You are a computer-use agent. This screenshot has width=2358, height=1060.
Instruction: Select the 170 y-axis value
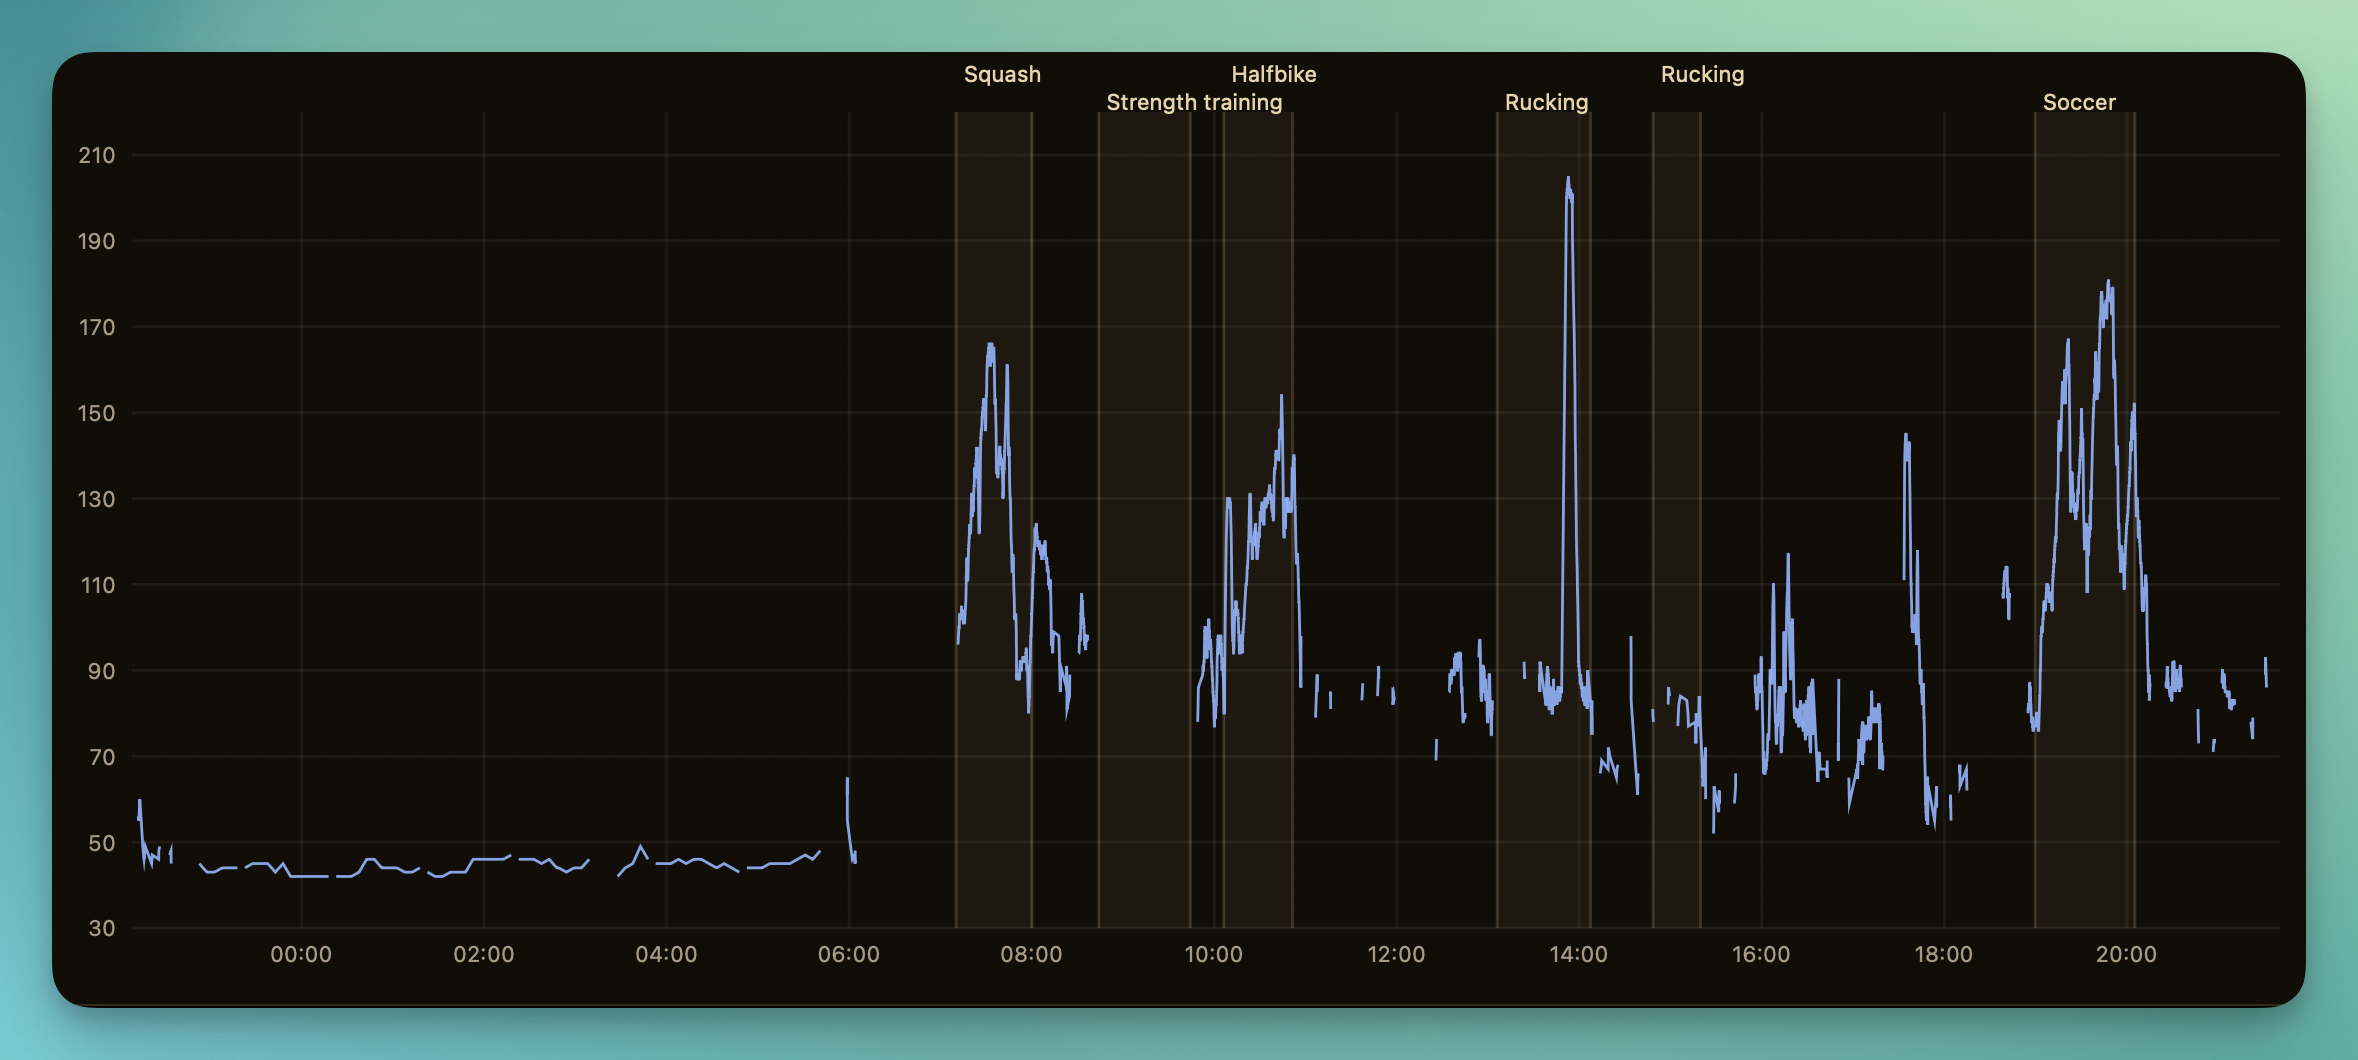click(x=97, y=327)
